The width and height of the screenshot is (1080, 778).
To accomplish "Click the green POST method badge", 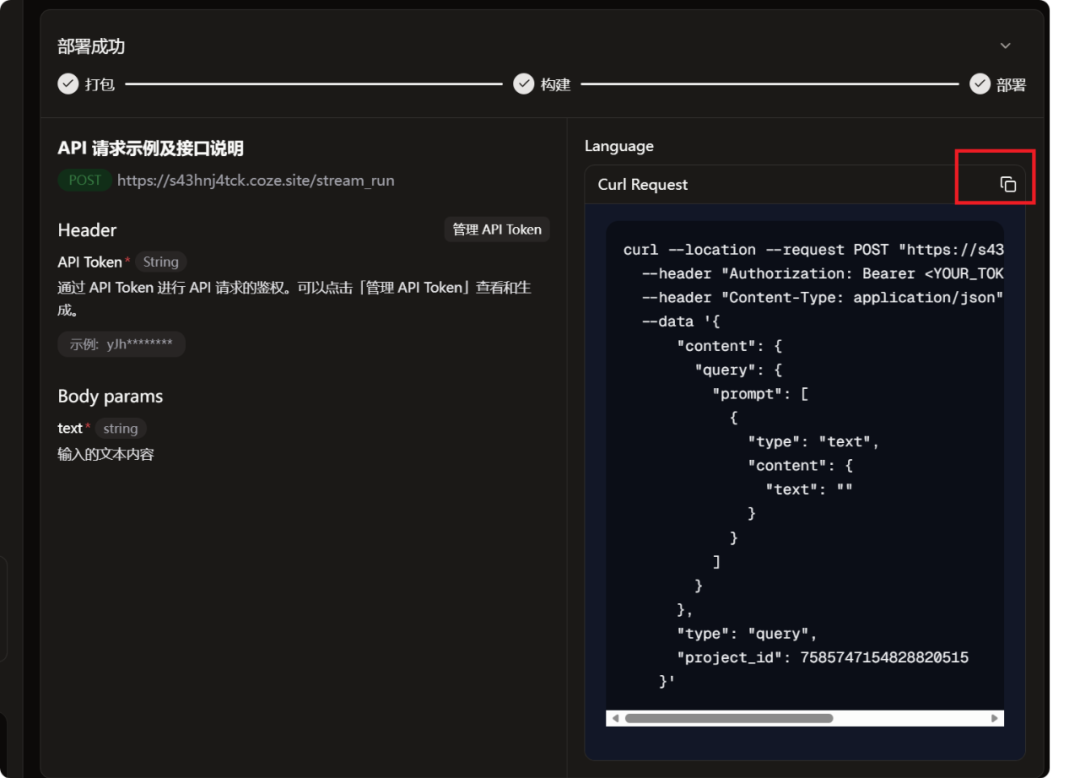I will [85, 180].
